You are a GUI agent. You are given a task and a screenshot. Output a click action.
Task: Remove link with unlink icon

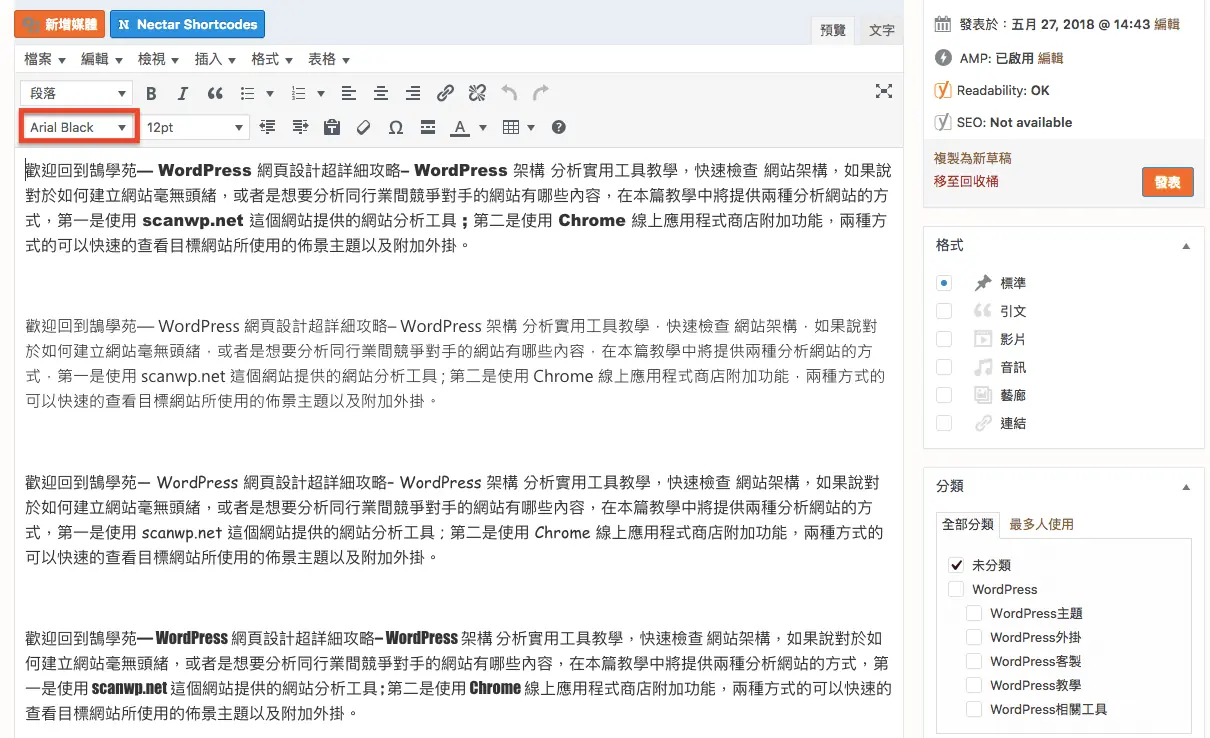point(477,93)
